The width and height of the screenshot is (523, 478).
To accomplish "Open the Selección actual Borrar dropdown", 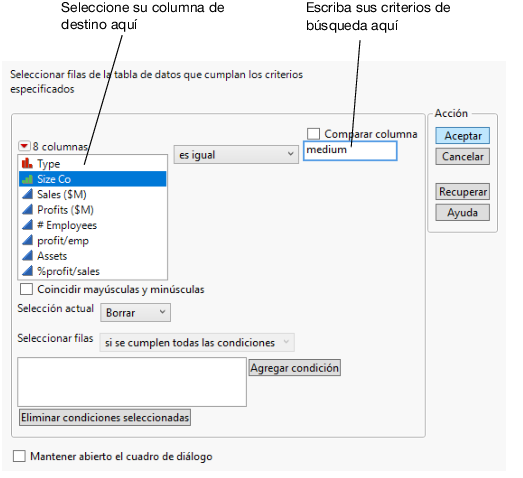I will (x=135, y=313).
